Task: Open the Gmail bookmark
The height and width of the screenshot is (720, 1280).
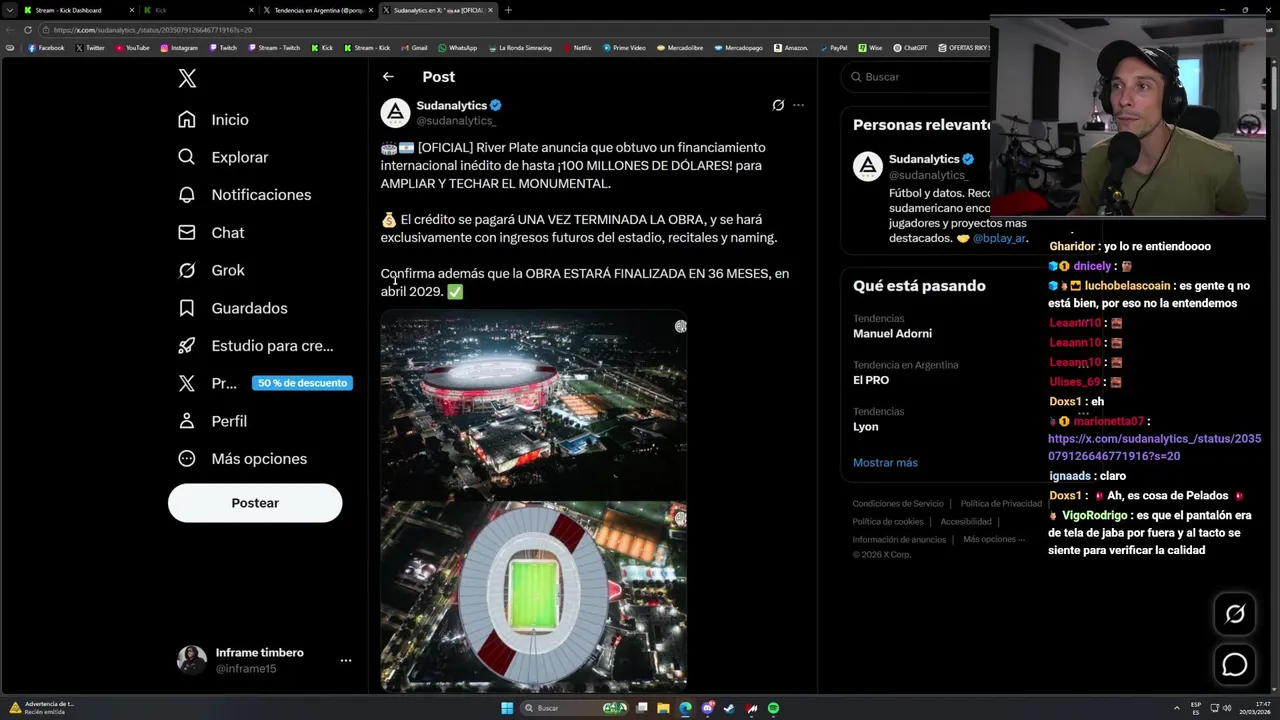Action: point(414,48)
